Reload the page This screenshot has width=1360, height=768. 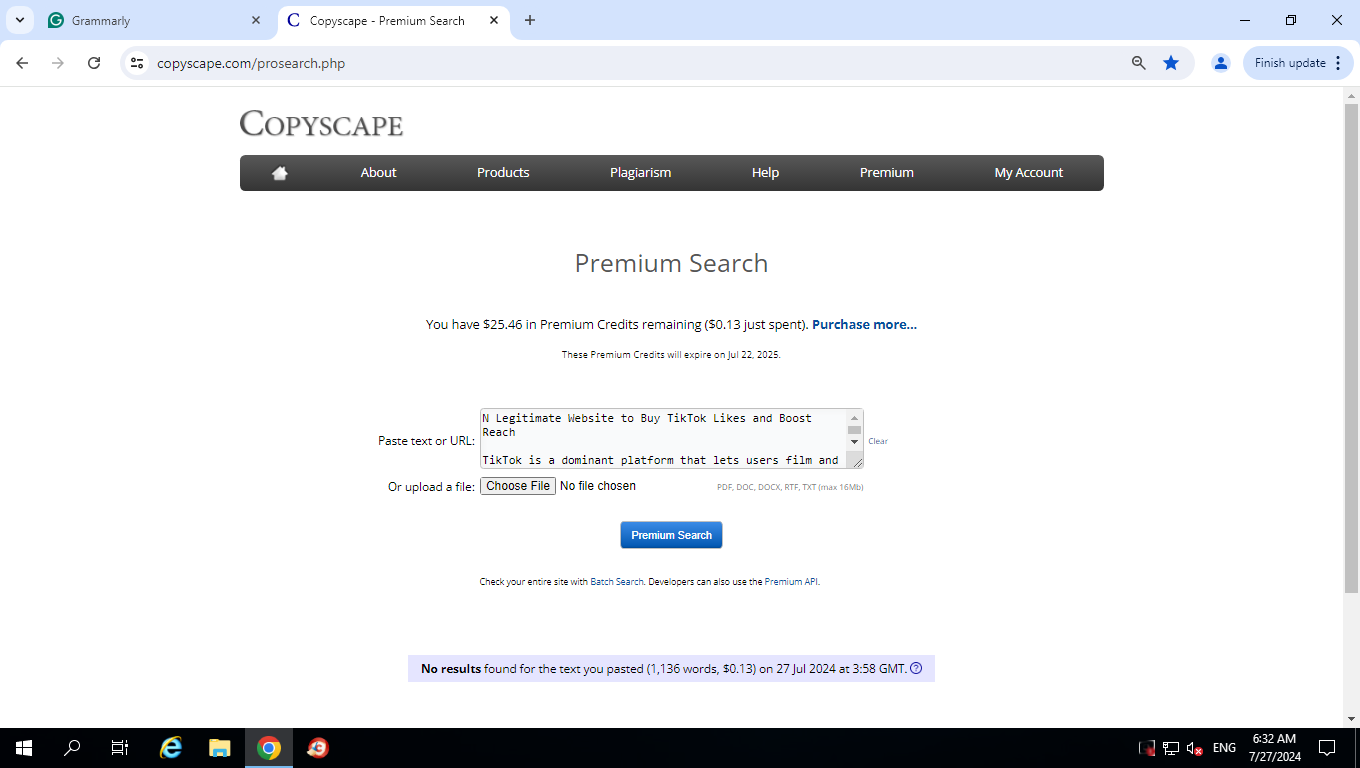point(94,63)
